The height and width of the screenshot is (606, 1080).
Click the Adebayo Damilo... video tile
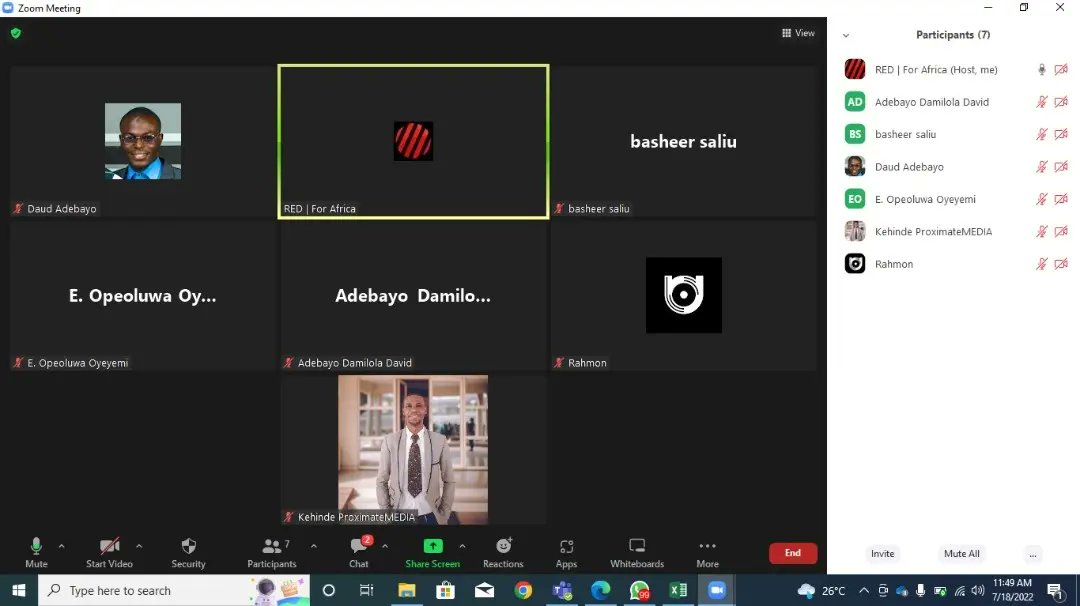413,295
